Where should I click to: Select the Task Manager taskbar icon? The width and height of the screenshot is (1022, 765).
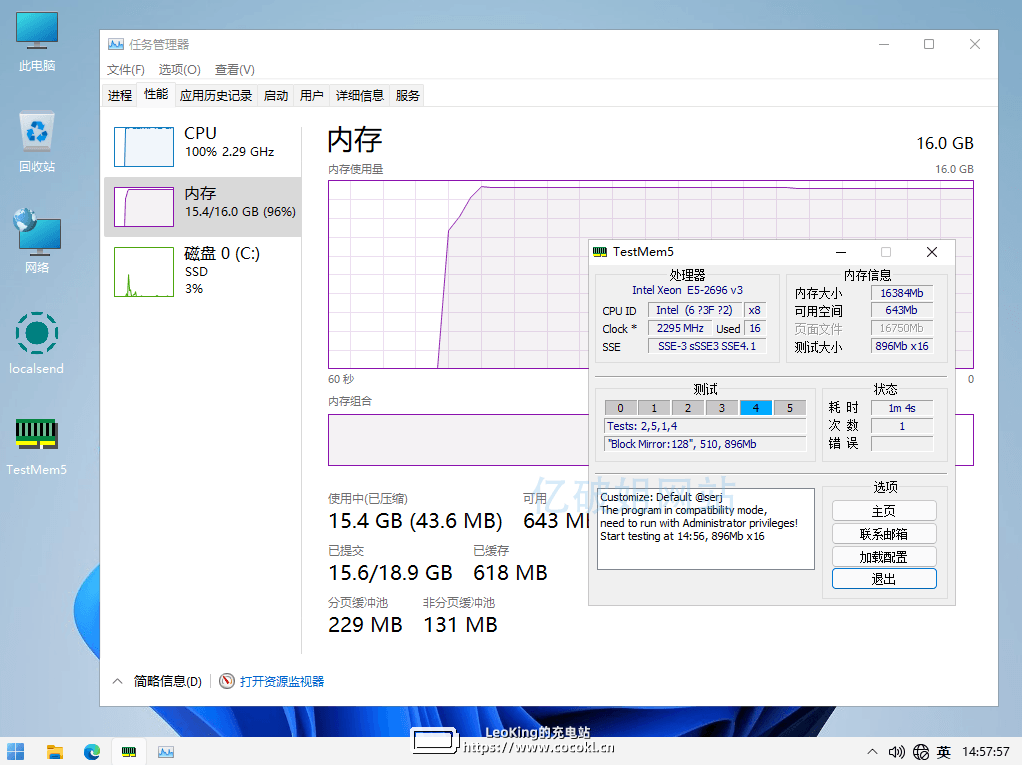pos(166,751)
